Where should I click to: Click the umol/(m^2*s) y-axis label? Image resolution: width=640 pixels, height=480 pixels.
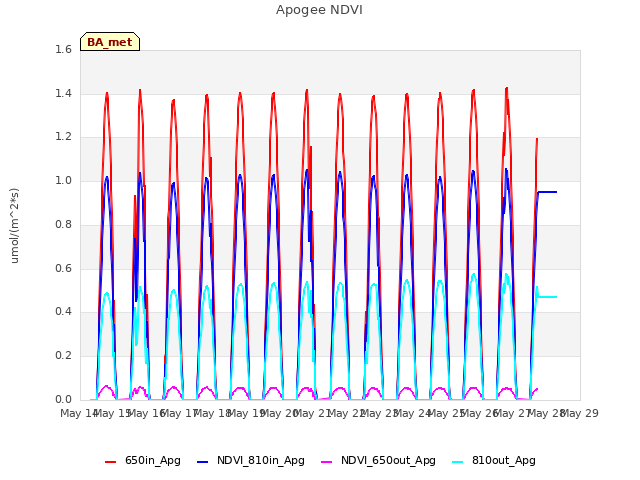[x=14, y=225]
